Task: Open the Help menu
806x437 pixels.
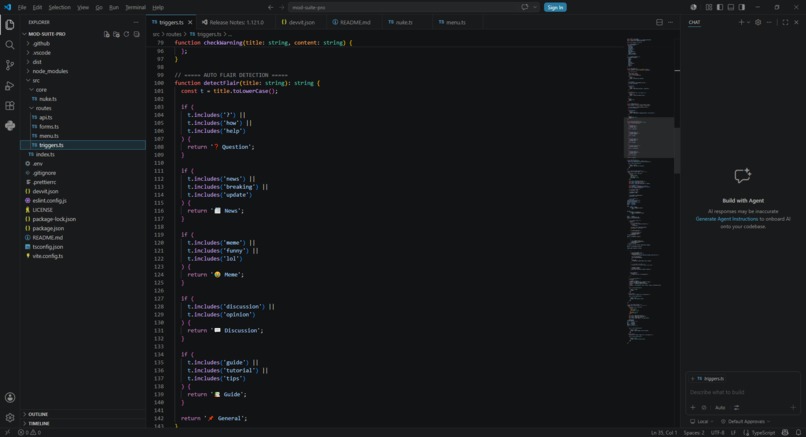Action: tap(158, 7)
